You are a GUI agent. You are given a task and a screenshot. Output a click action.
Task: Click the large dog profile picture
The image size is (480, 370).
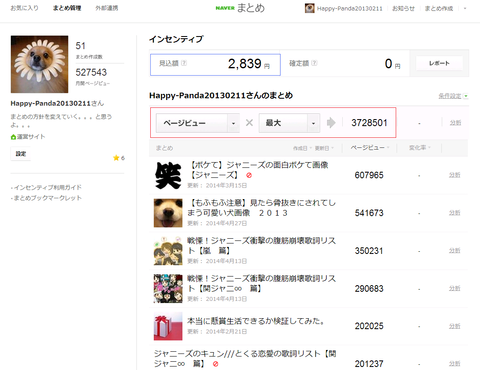pos(39,64)
